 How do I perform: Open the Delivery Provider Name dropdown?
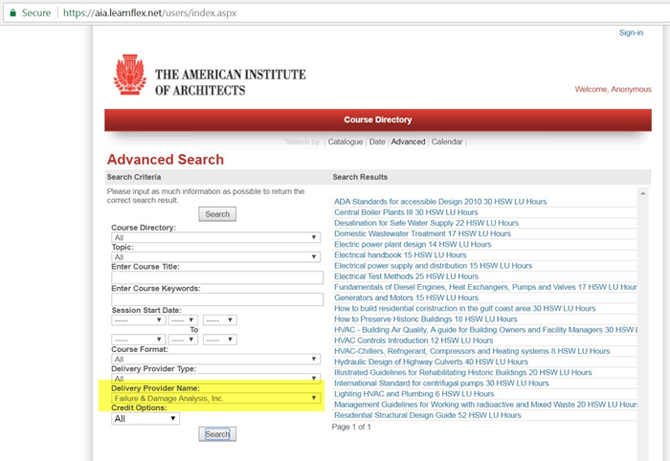216,398
